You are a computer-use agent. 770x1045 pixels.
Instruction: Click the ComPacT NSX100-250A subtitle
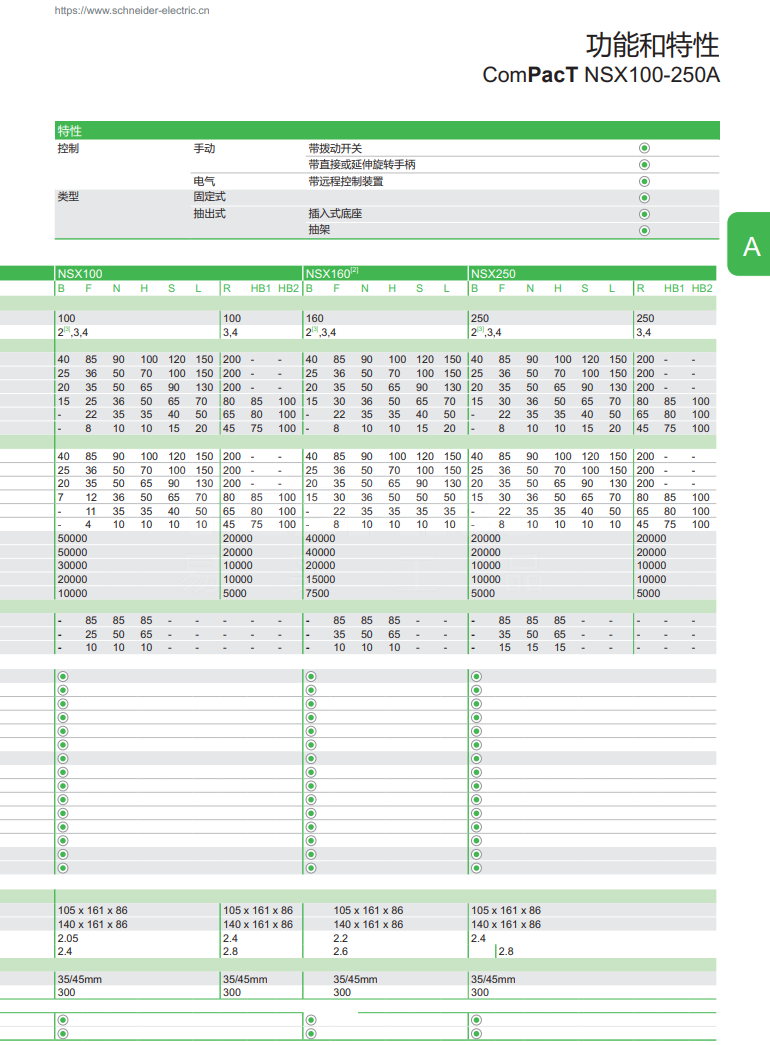point(601,75)
